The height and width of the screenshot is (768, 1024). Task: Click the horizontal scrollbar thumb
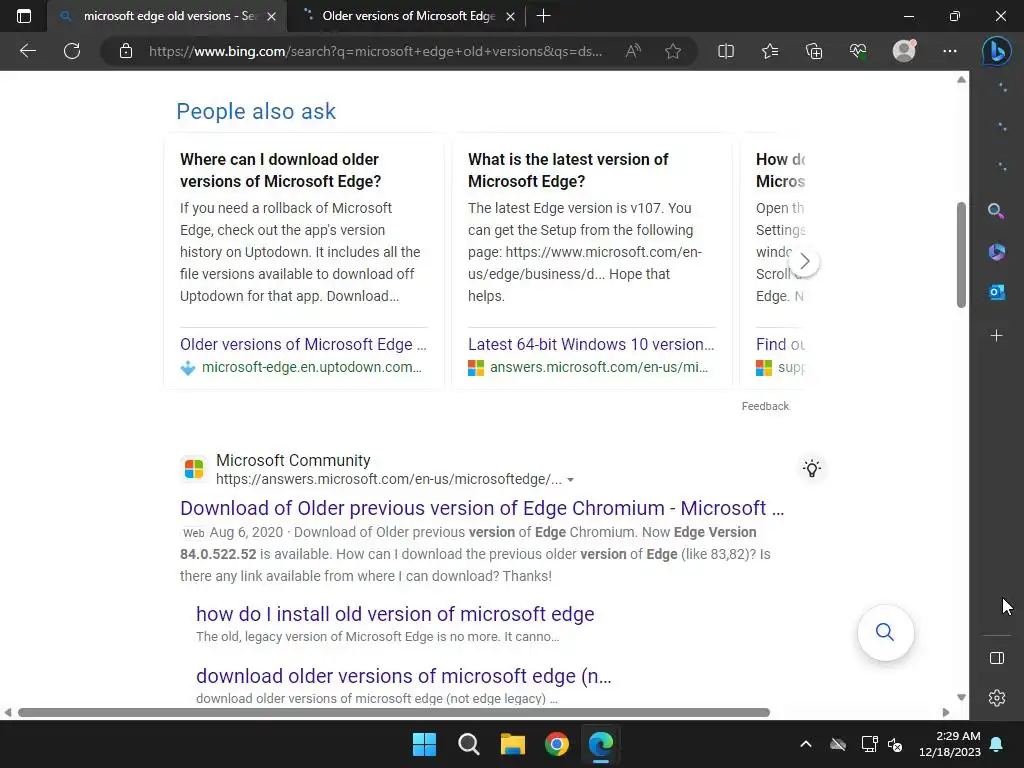[394, 712]
